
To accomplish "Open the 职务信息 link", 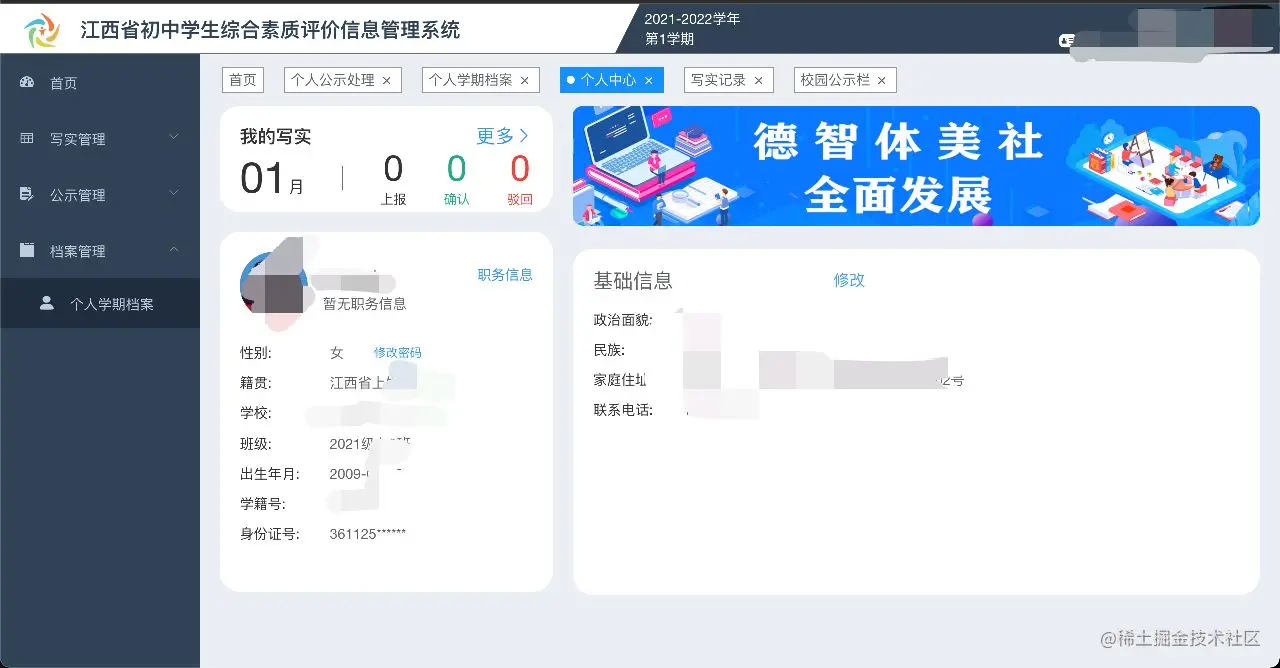I will pos(505,275).
